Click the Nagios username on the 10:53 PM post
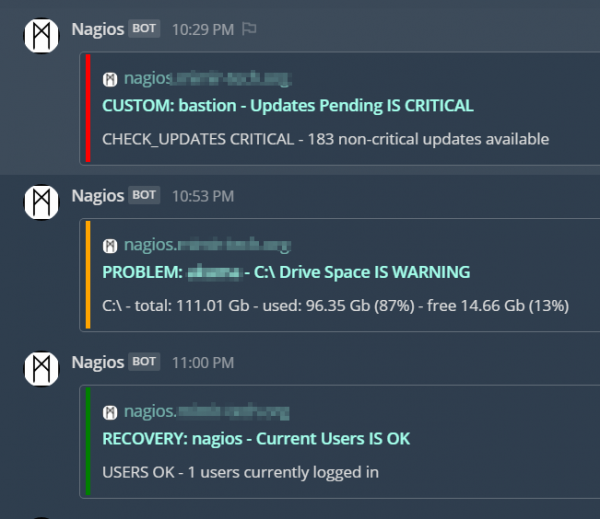This screenshot has width=600, height=519. pyautogui.click(x=98, y=195)
